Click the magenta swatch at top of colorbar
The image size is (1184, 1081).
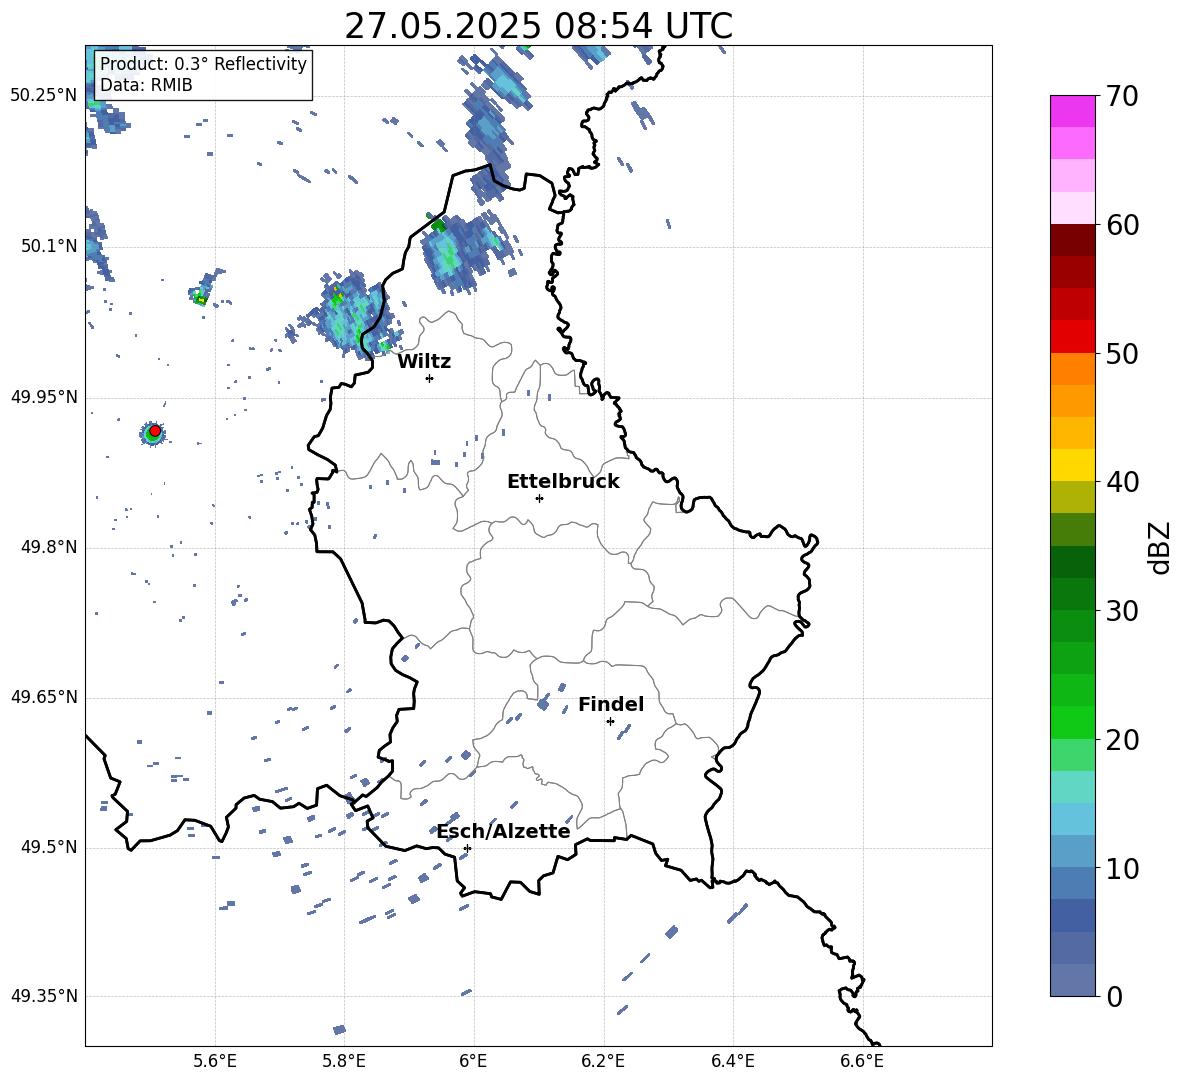[1072, 112]
